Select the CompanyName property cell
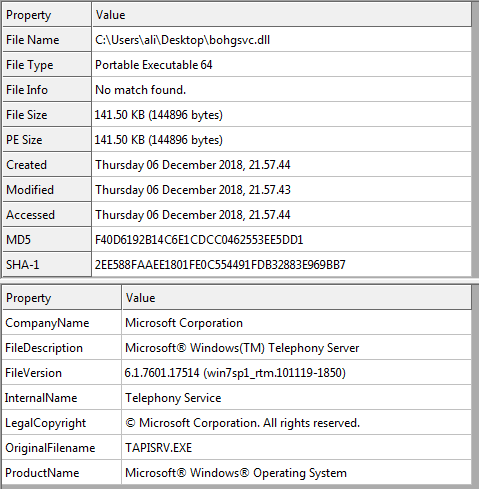The image size is (479, 489). (x=62, y=323)
